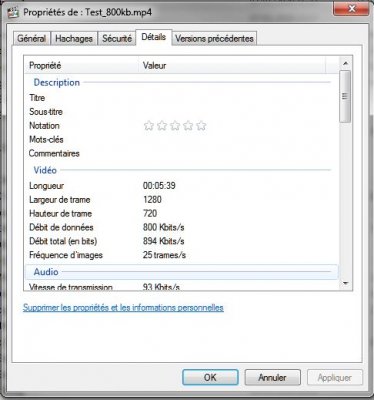Click the video file icon in title bar
This screenshot has width=374, height=400.
click(x=13, y=13)
